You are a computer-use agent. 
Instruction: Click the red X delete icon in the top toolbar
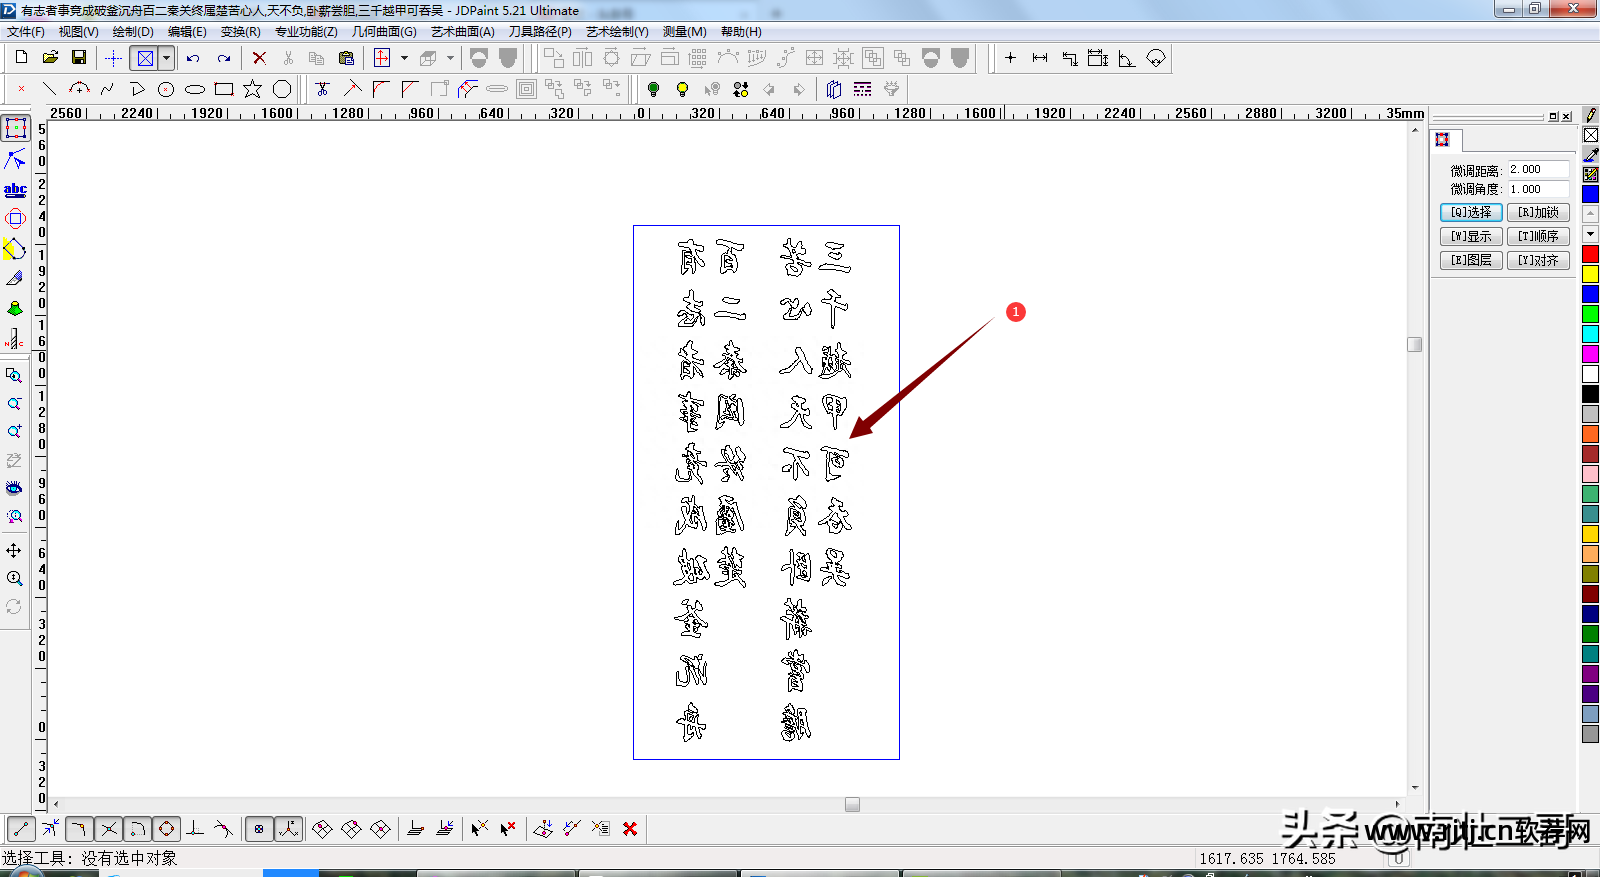(x=259, y=58)
